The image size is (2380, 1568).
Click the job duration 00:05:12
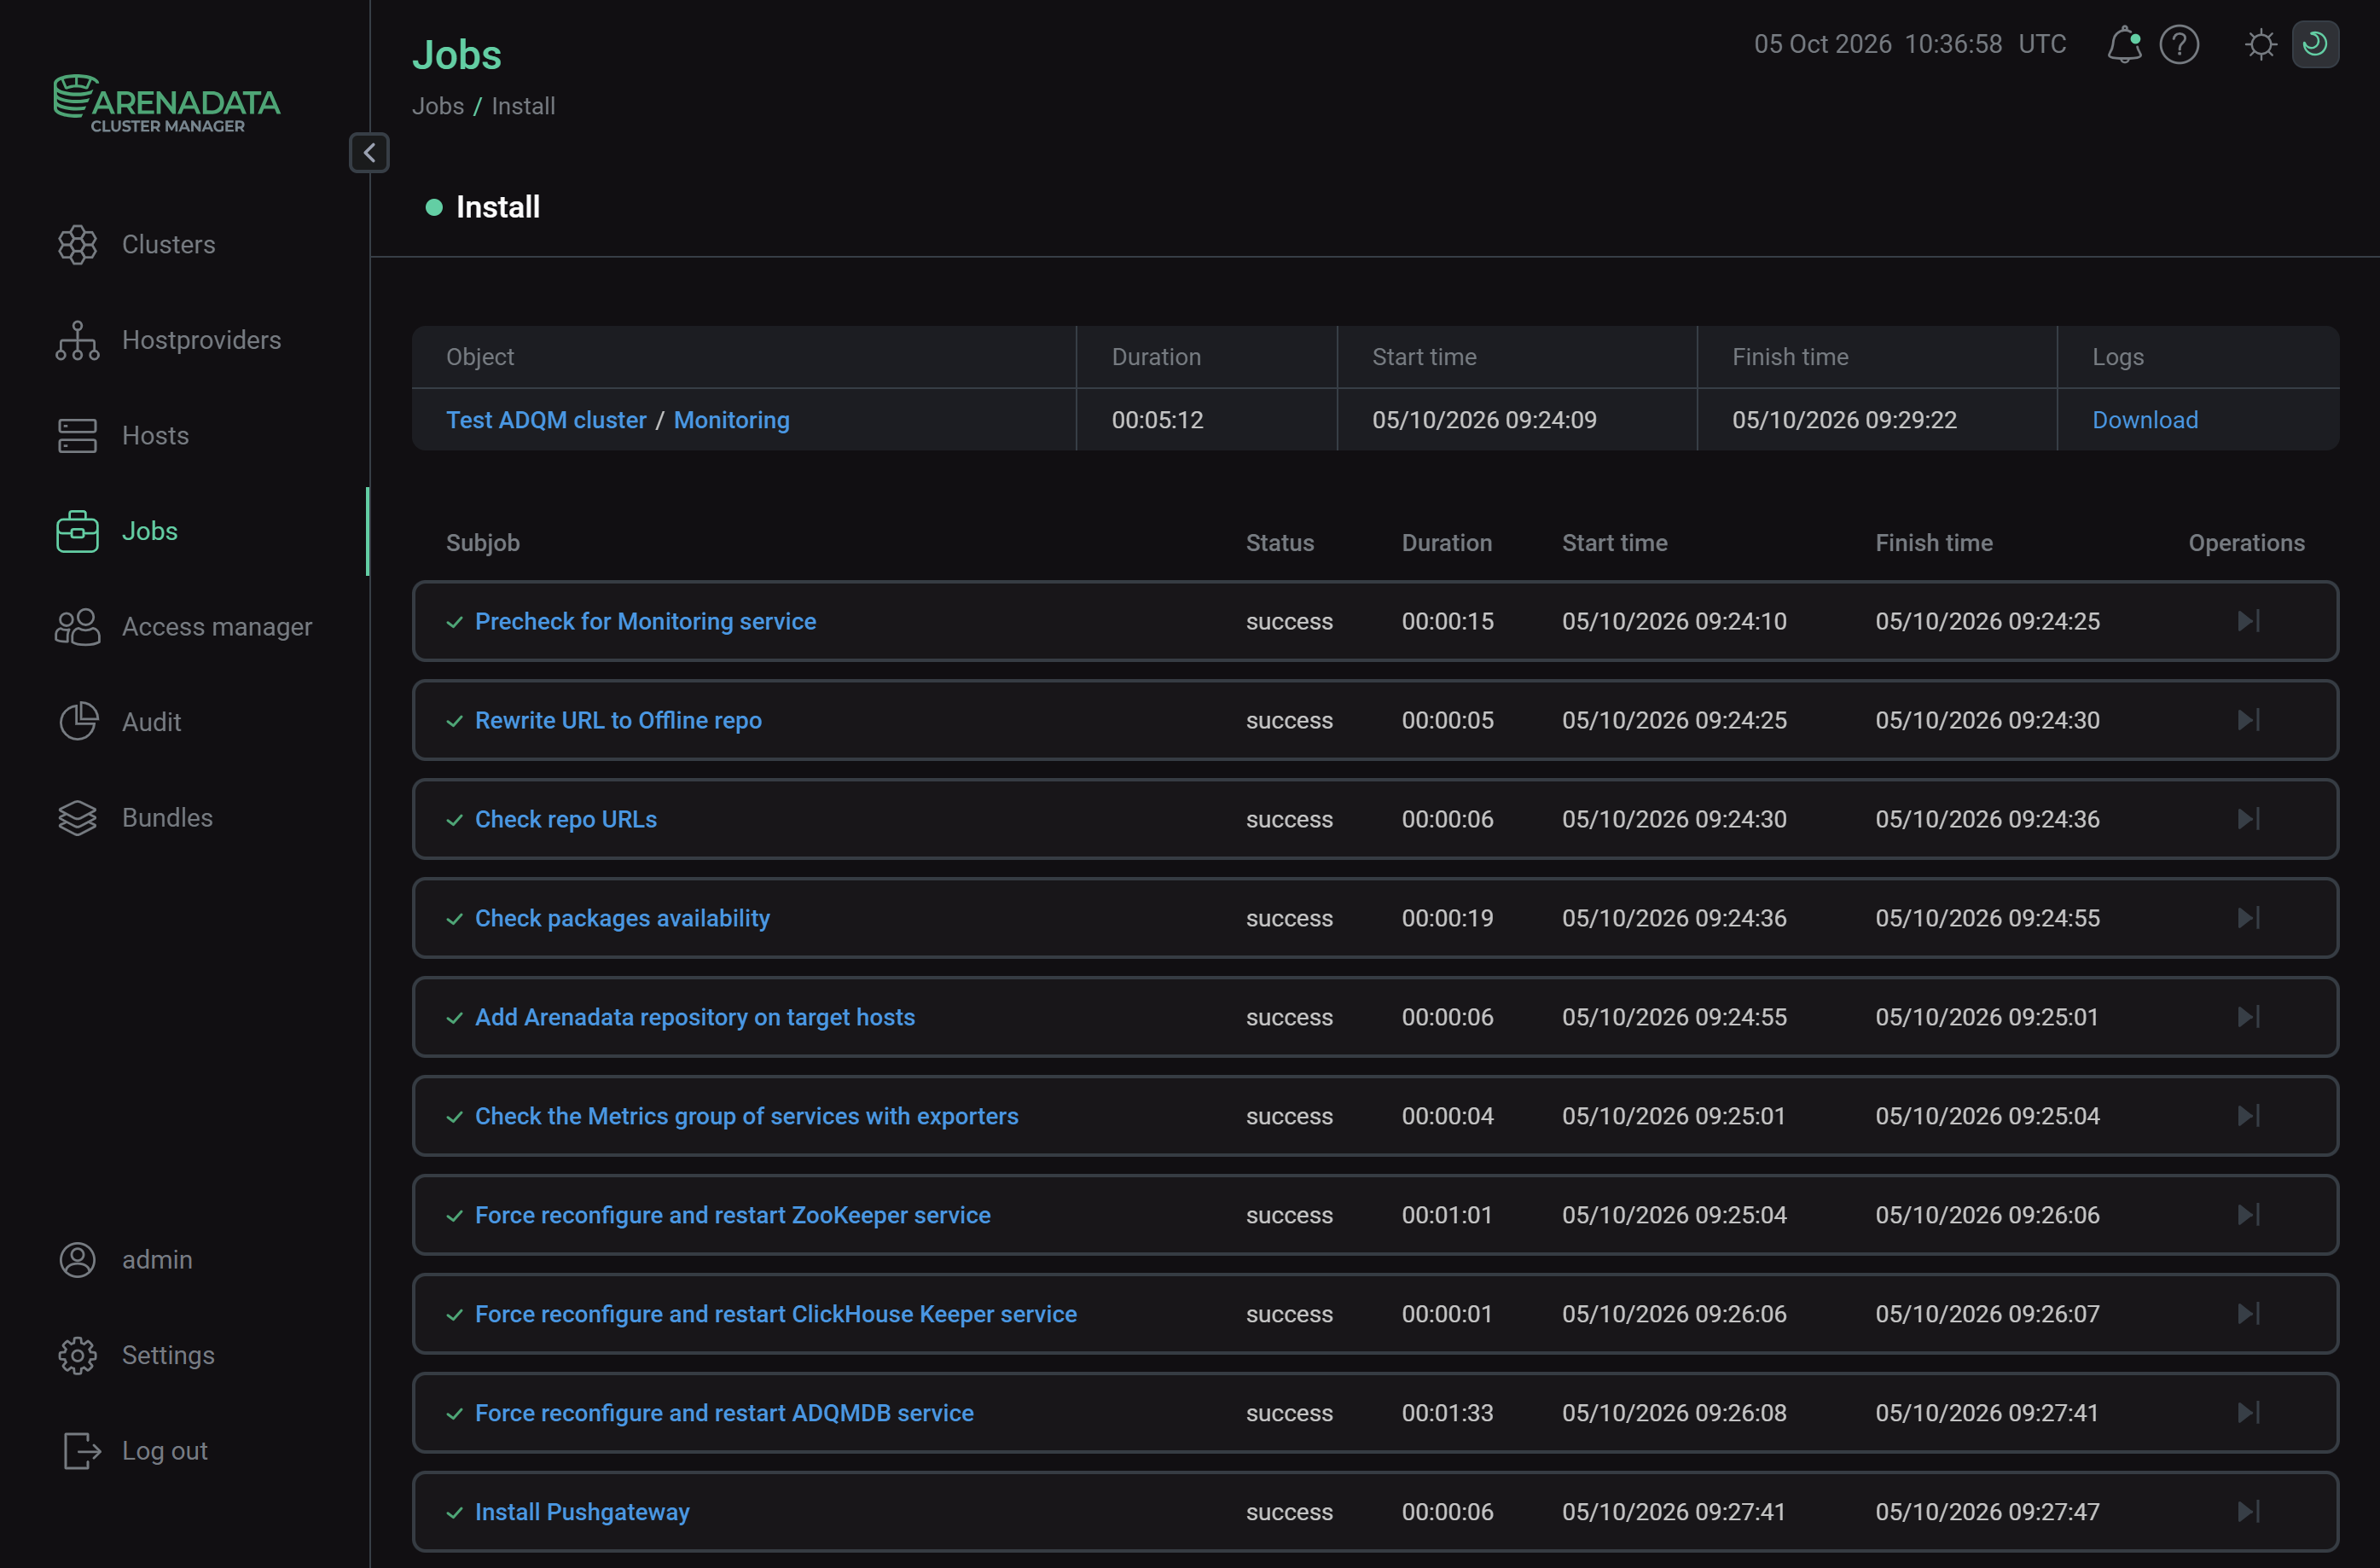pos(1157,420)
